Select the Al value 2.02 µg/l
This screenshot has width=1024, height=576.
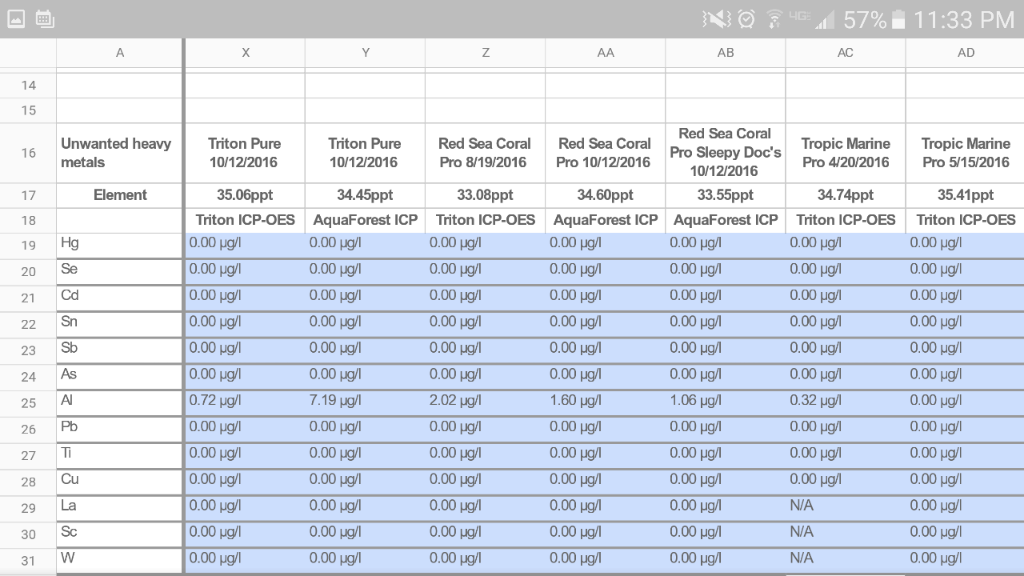point(485,401)
